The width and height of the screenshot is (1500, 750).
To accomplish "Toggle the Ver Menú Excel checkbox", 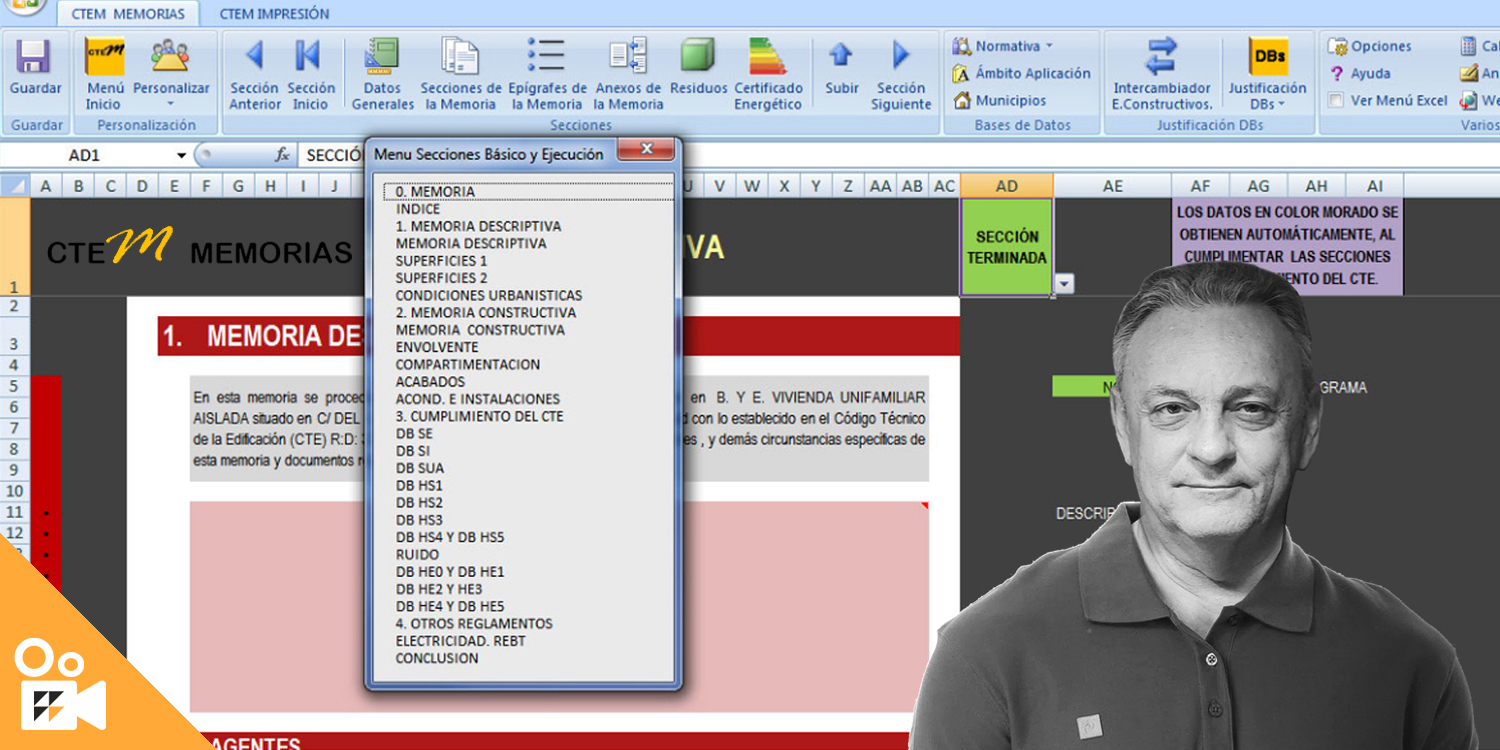I will [1336, 100].
